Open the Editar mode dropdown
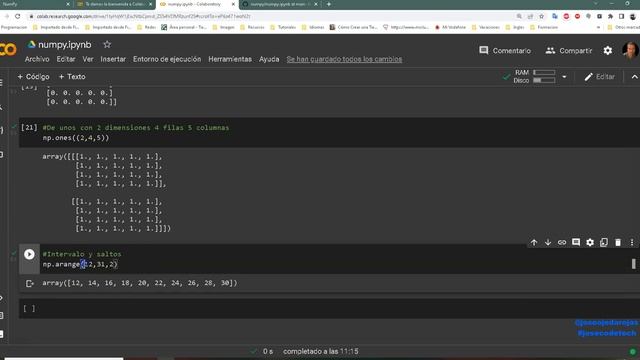This screenshot has width=640, height=360. (599, 77)
